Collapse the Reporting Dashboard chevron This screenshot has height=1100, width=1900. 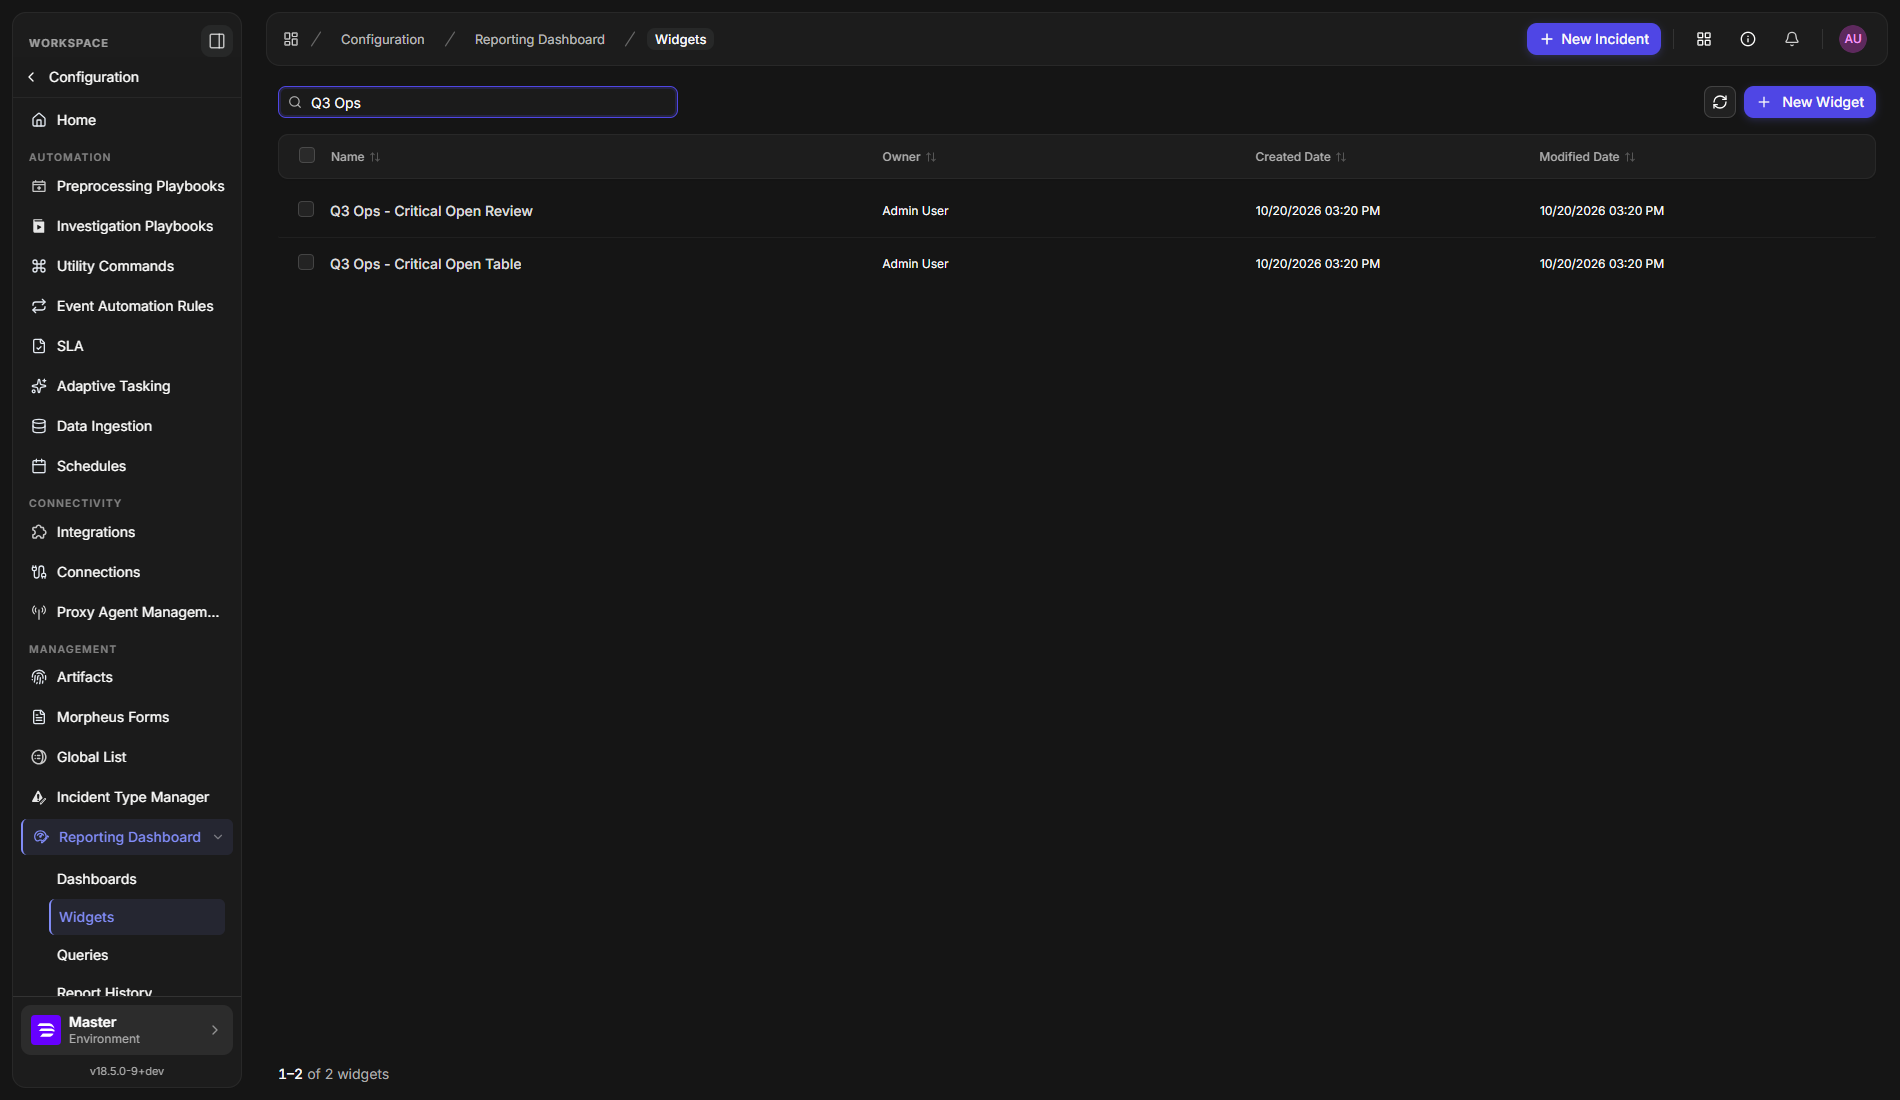point(218,837)
